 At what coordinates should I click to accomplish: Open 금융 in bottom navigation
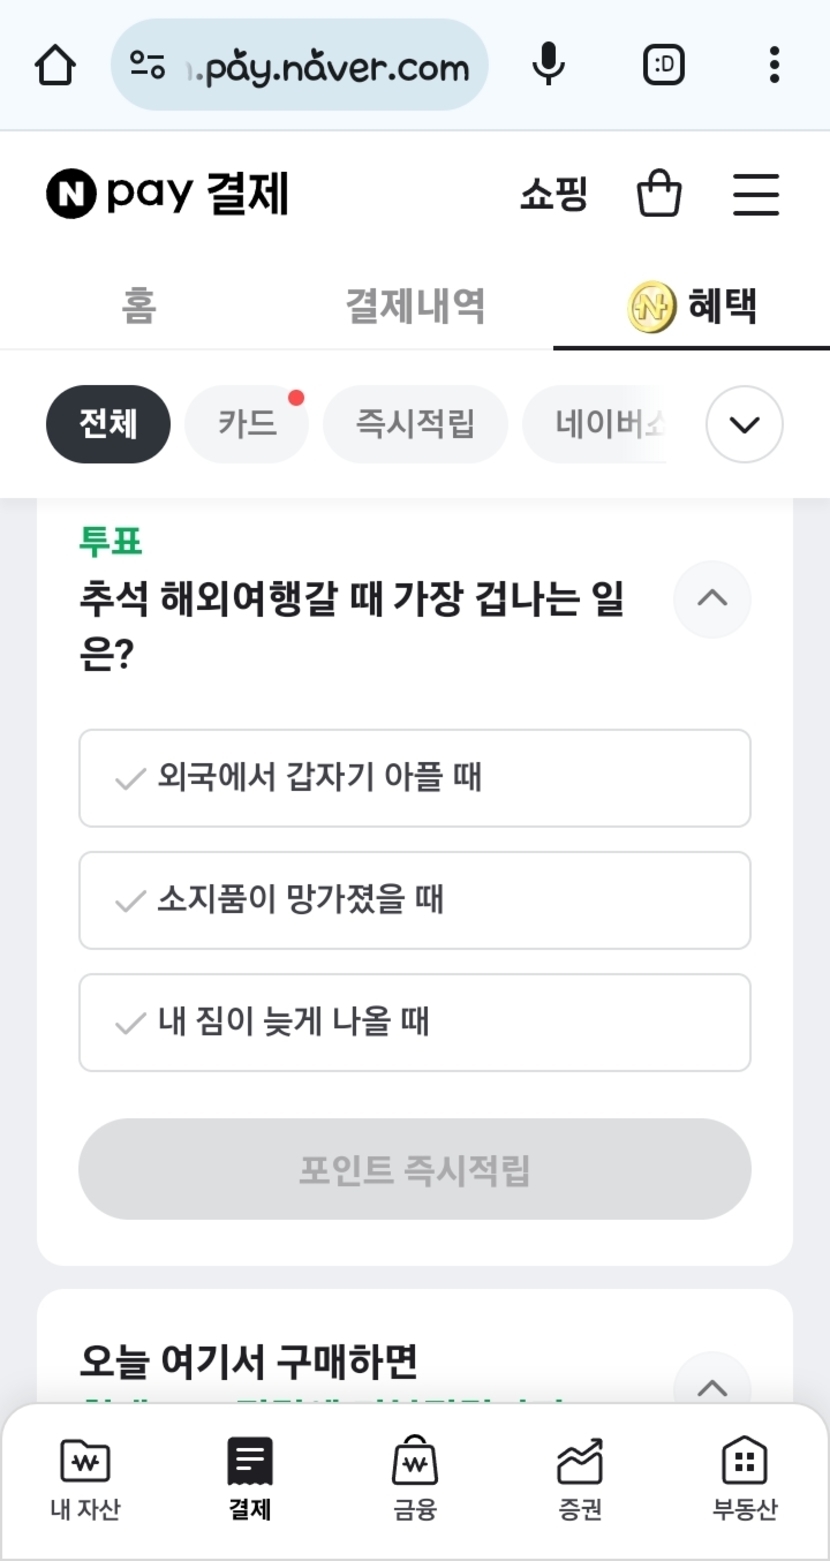[x=414, y=1479]
